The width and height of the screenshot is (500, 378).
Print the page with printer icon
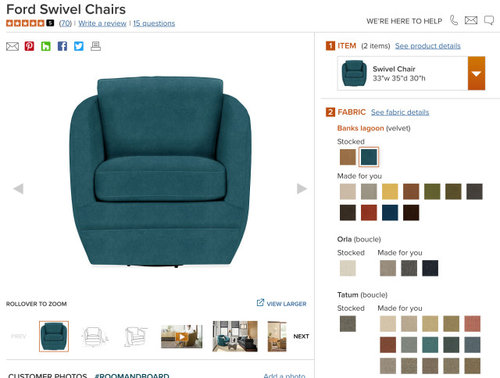96,46
